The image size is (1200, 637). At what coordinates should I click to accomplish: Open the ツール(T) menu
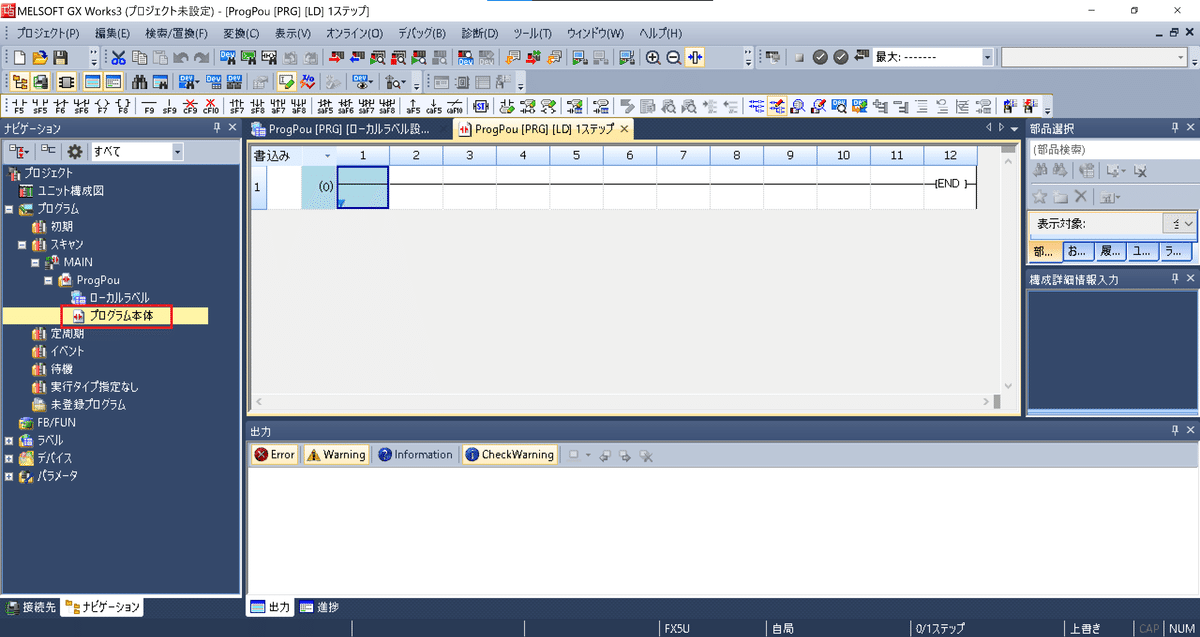tap(532, 33)
